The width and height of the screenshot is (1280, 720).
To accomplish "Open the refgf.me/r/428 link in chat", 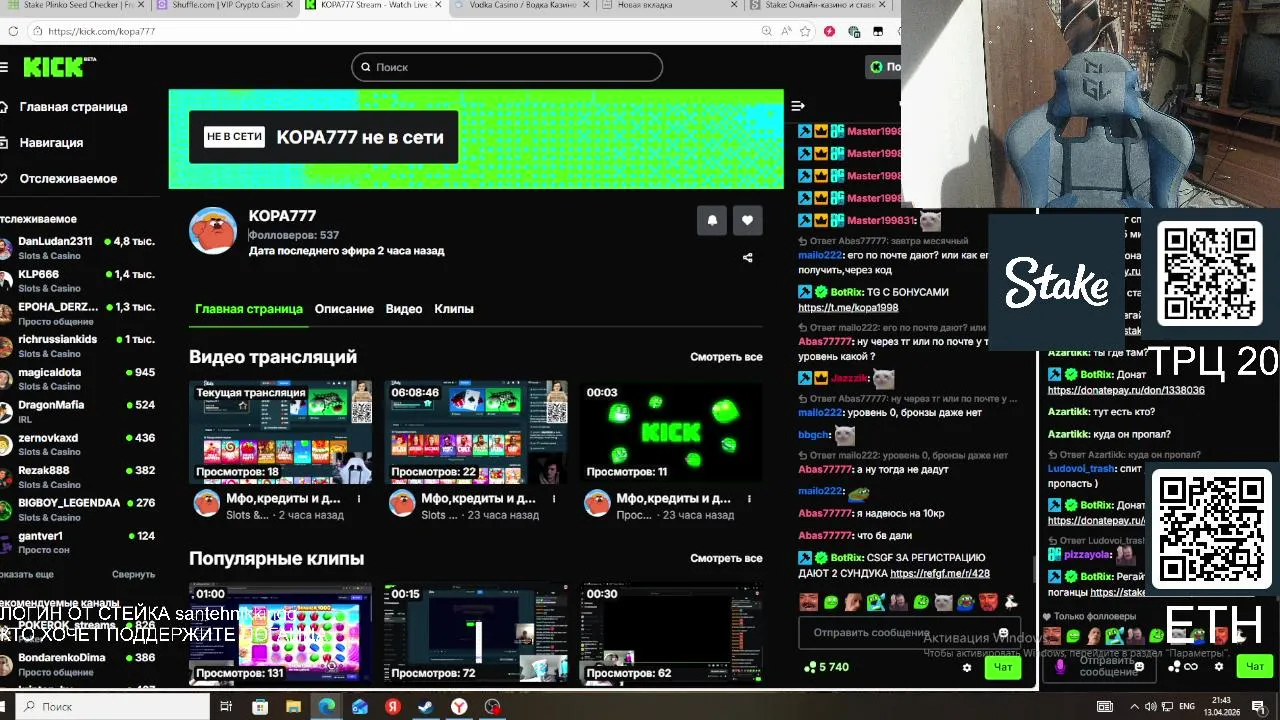I will [x=940, y=574].
